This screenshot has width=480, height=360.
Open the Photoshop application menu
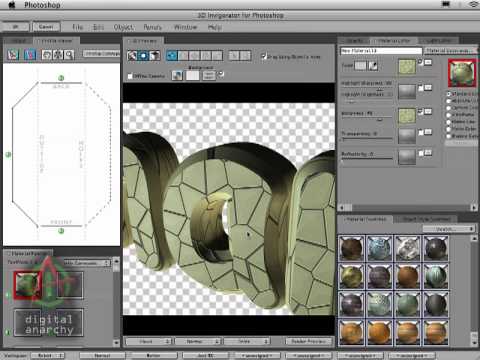(x=42, y=5)
